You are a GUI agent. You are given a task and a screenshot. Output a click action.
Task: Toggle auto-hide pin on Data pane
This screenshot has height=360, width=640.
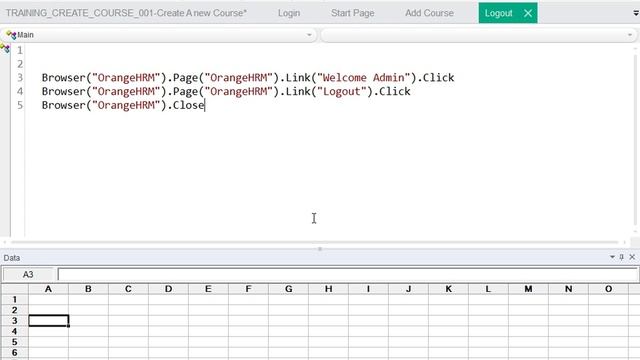point(622,257)
